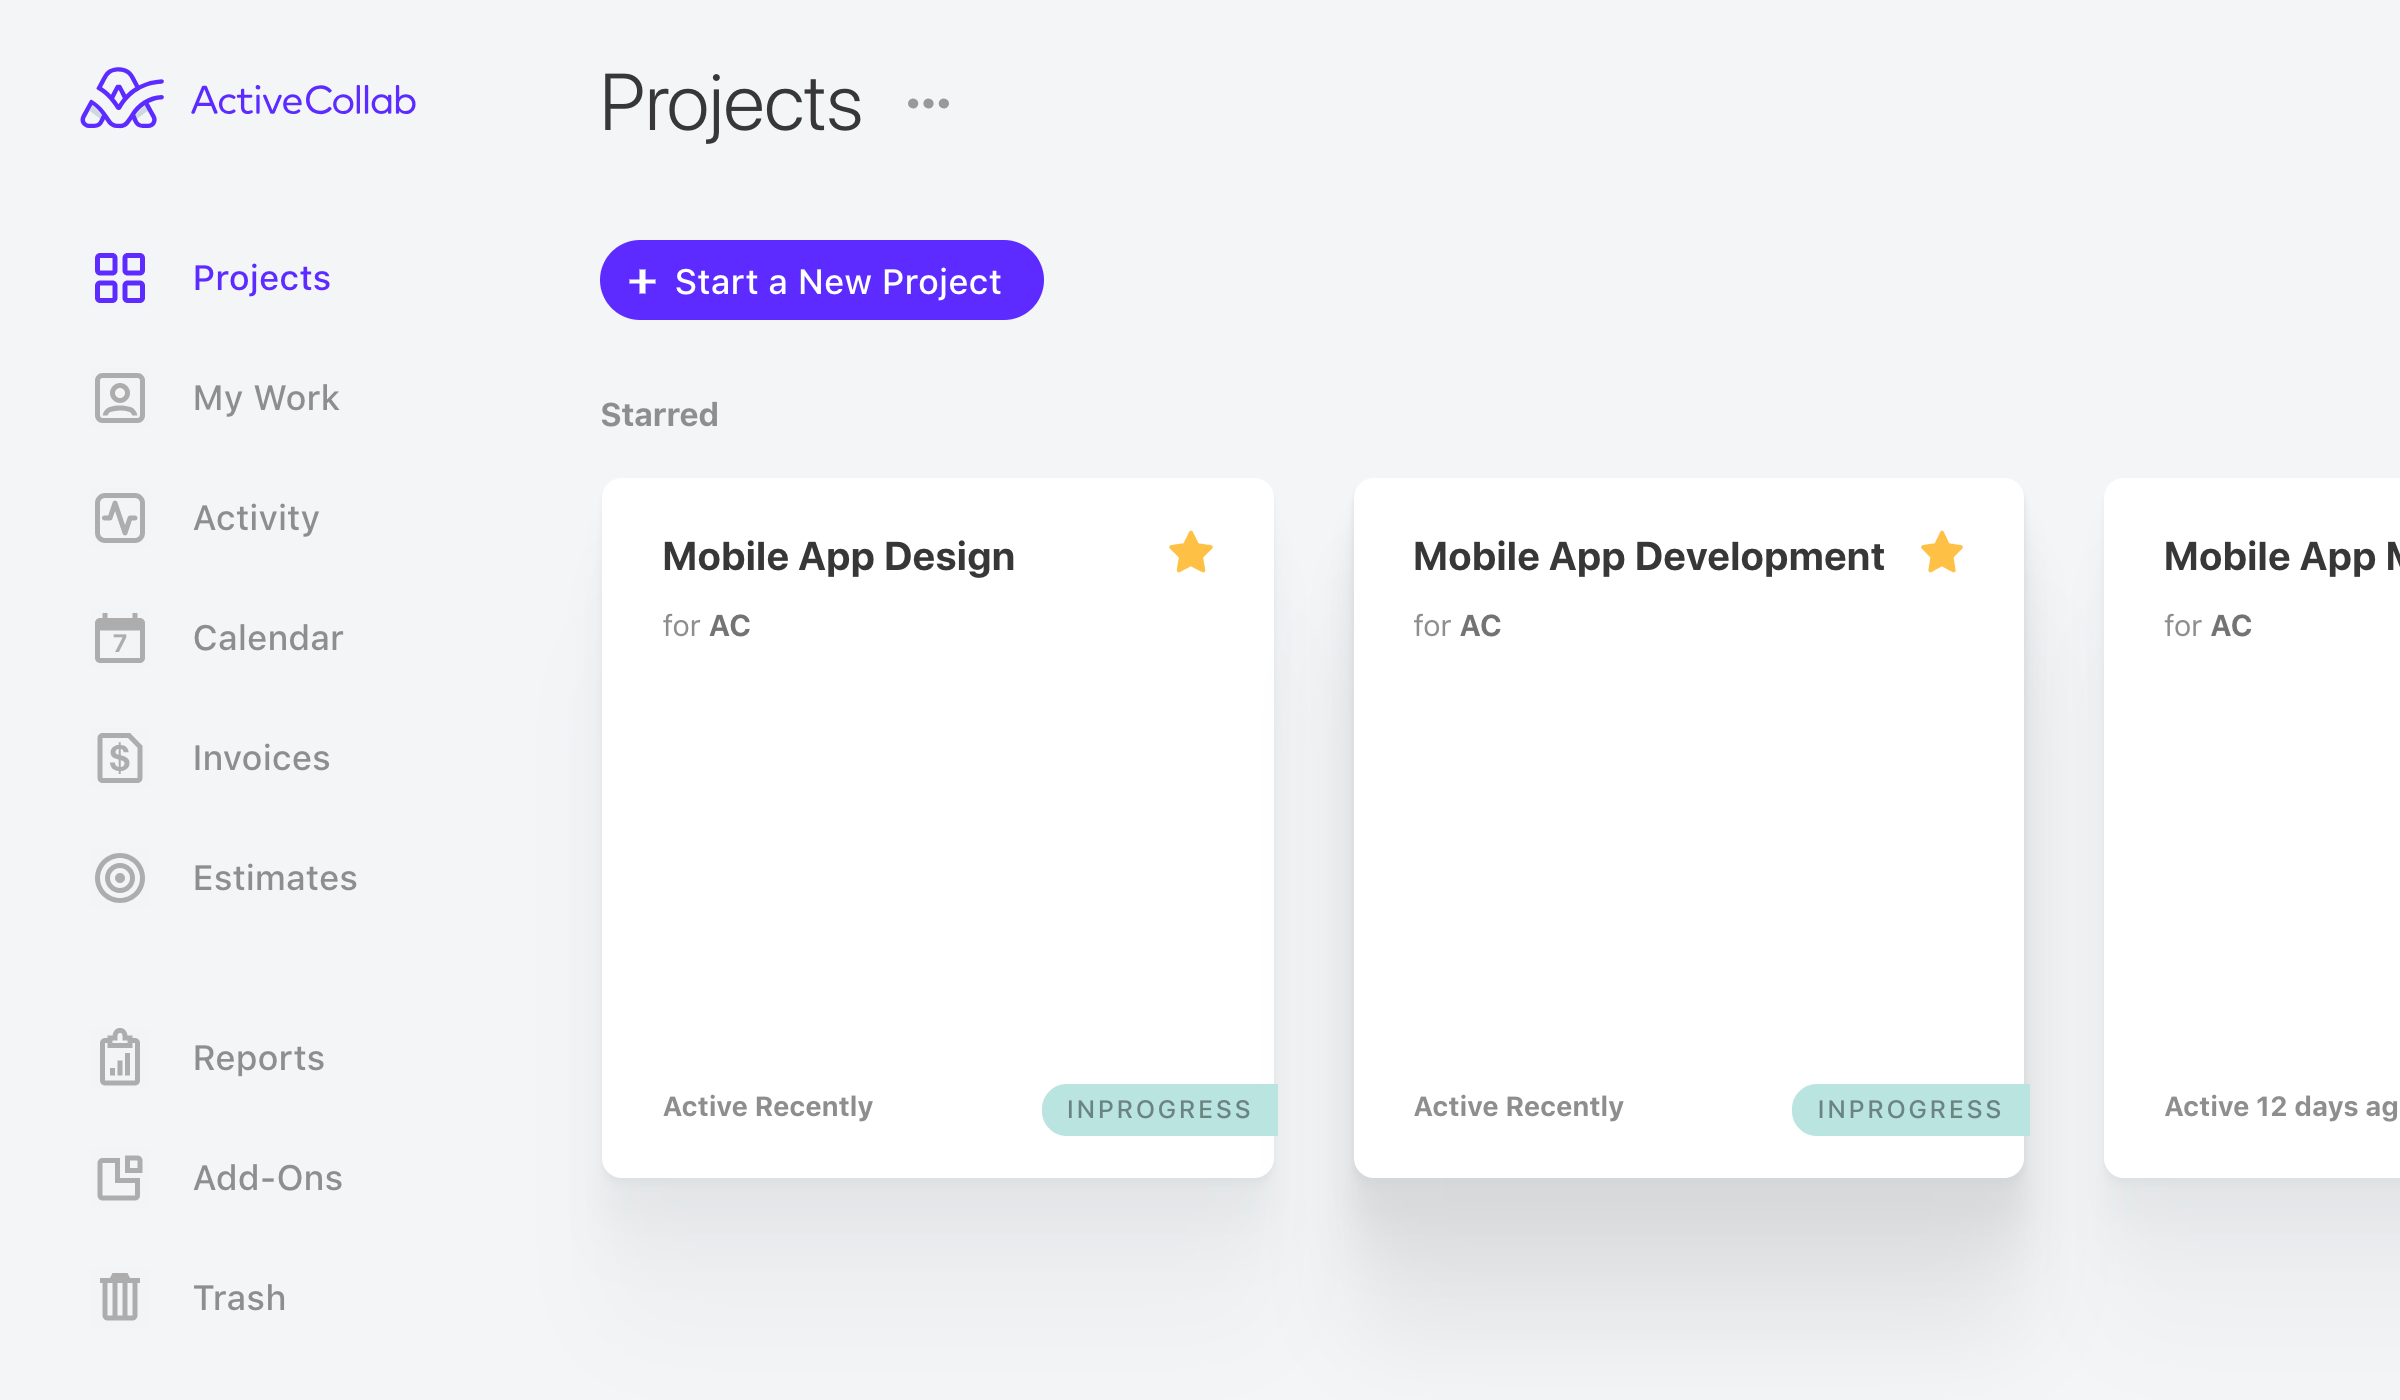Navigate to Invoices section
The width and height of the screenshot is (2400, 1400).
click(260, 757)
